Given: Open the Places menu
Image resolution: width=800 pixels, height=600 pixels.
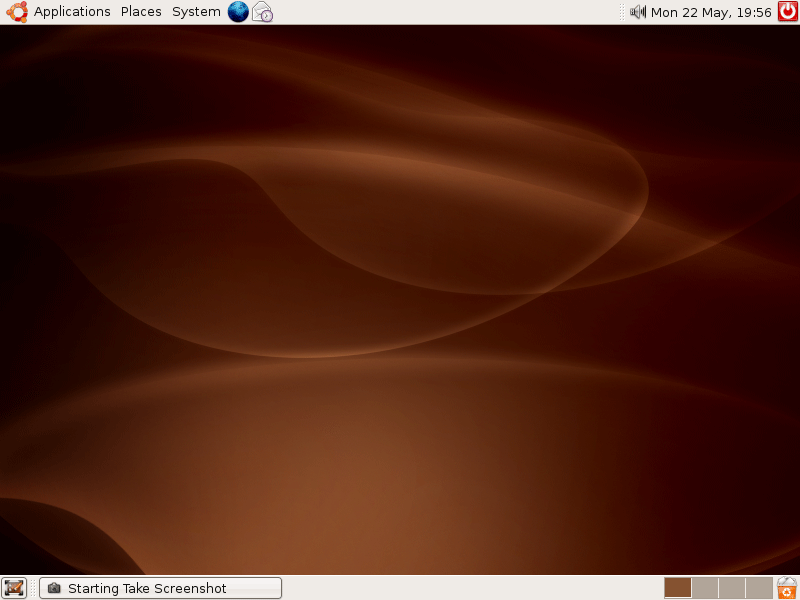Looking at the screenshot, I should tap(141, 12).
